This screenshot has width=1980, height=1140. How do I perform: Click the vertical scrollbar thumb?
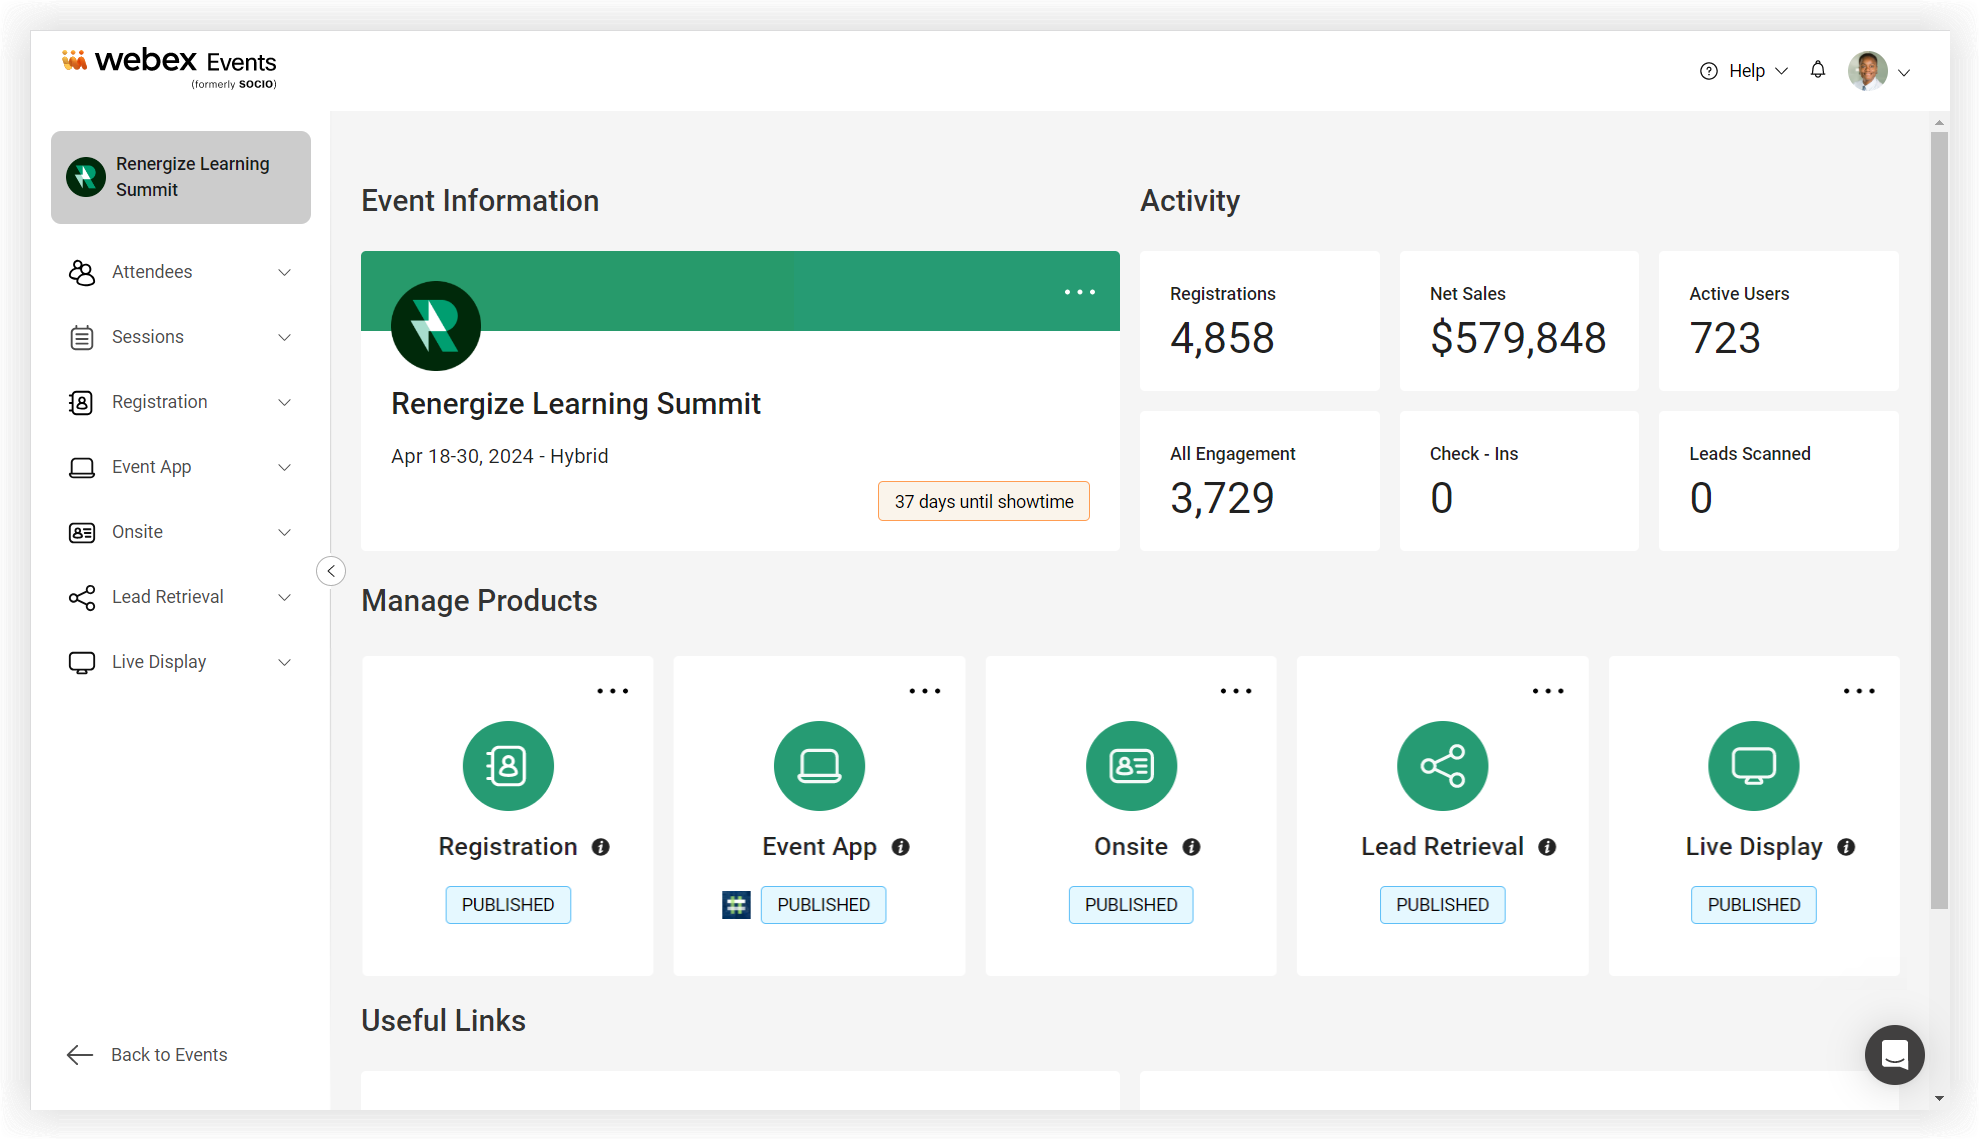1939,520
